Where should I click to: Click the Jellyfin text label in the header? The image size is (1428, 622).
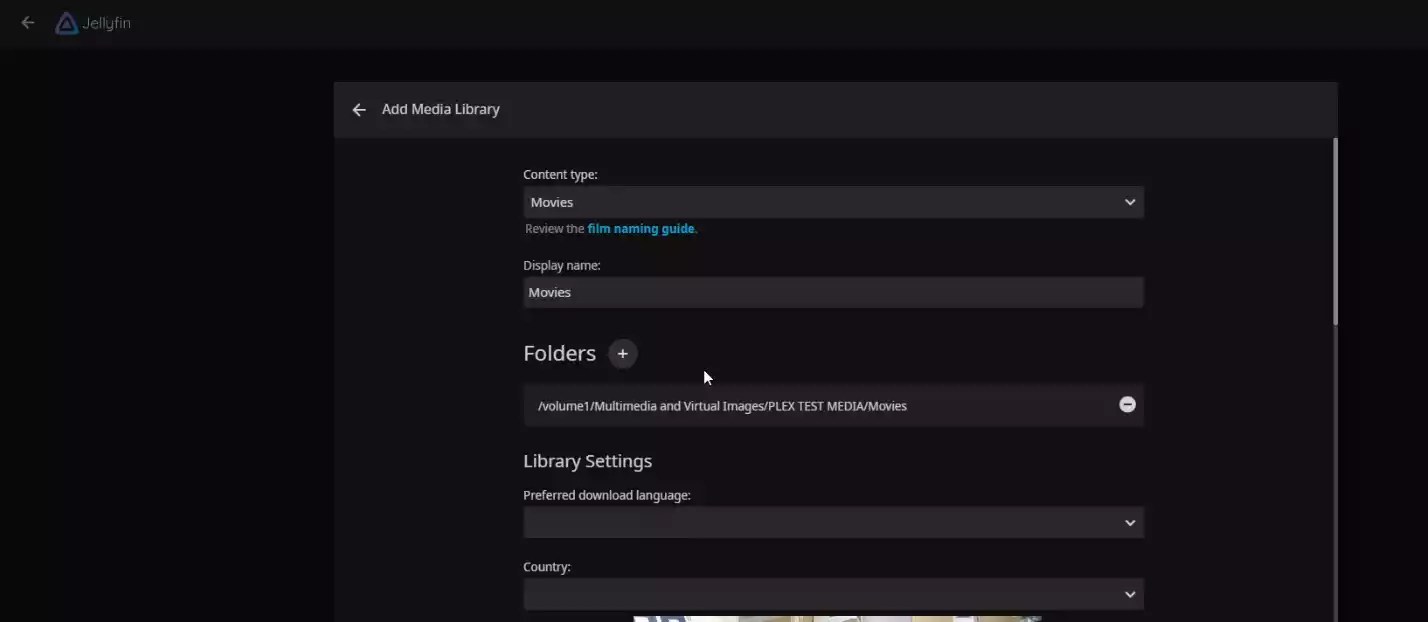pos(109,23)
